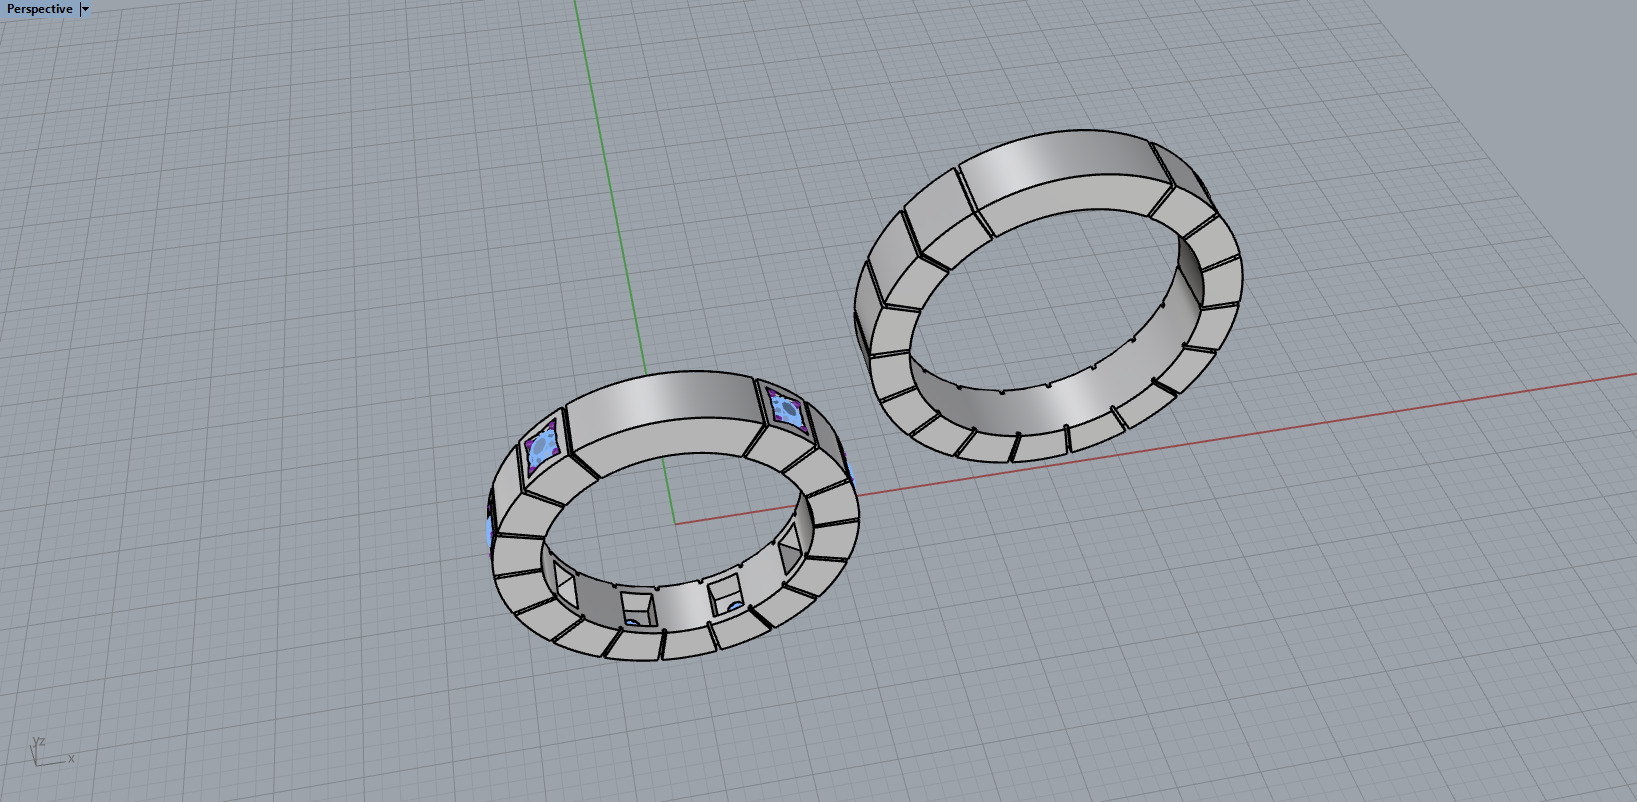Click the world axes icon in the viewport corner
The image size is (1637, 802).
point(50,751)
